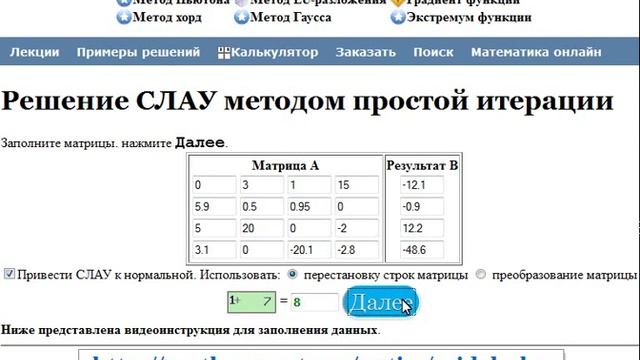Screen dimensions: 640x360
Task: Click the grid icon next to Калькулятор
Action: (x=224, y=53)
